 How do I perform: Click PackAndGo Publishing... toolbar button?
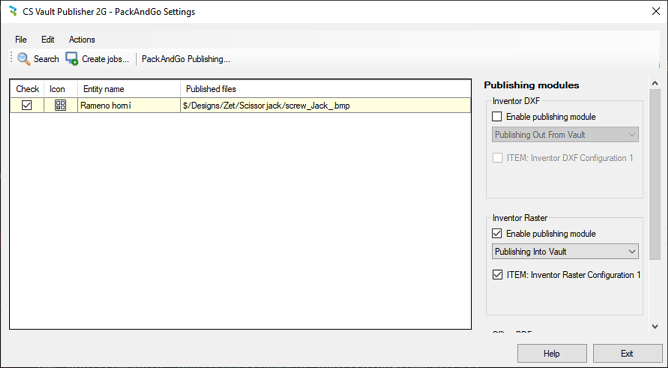point(186,59)
